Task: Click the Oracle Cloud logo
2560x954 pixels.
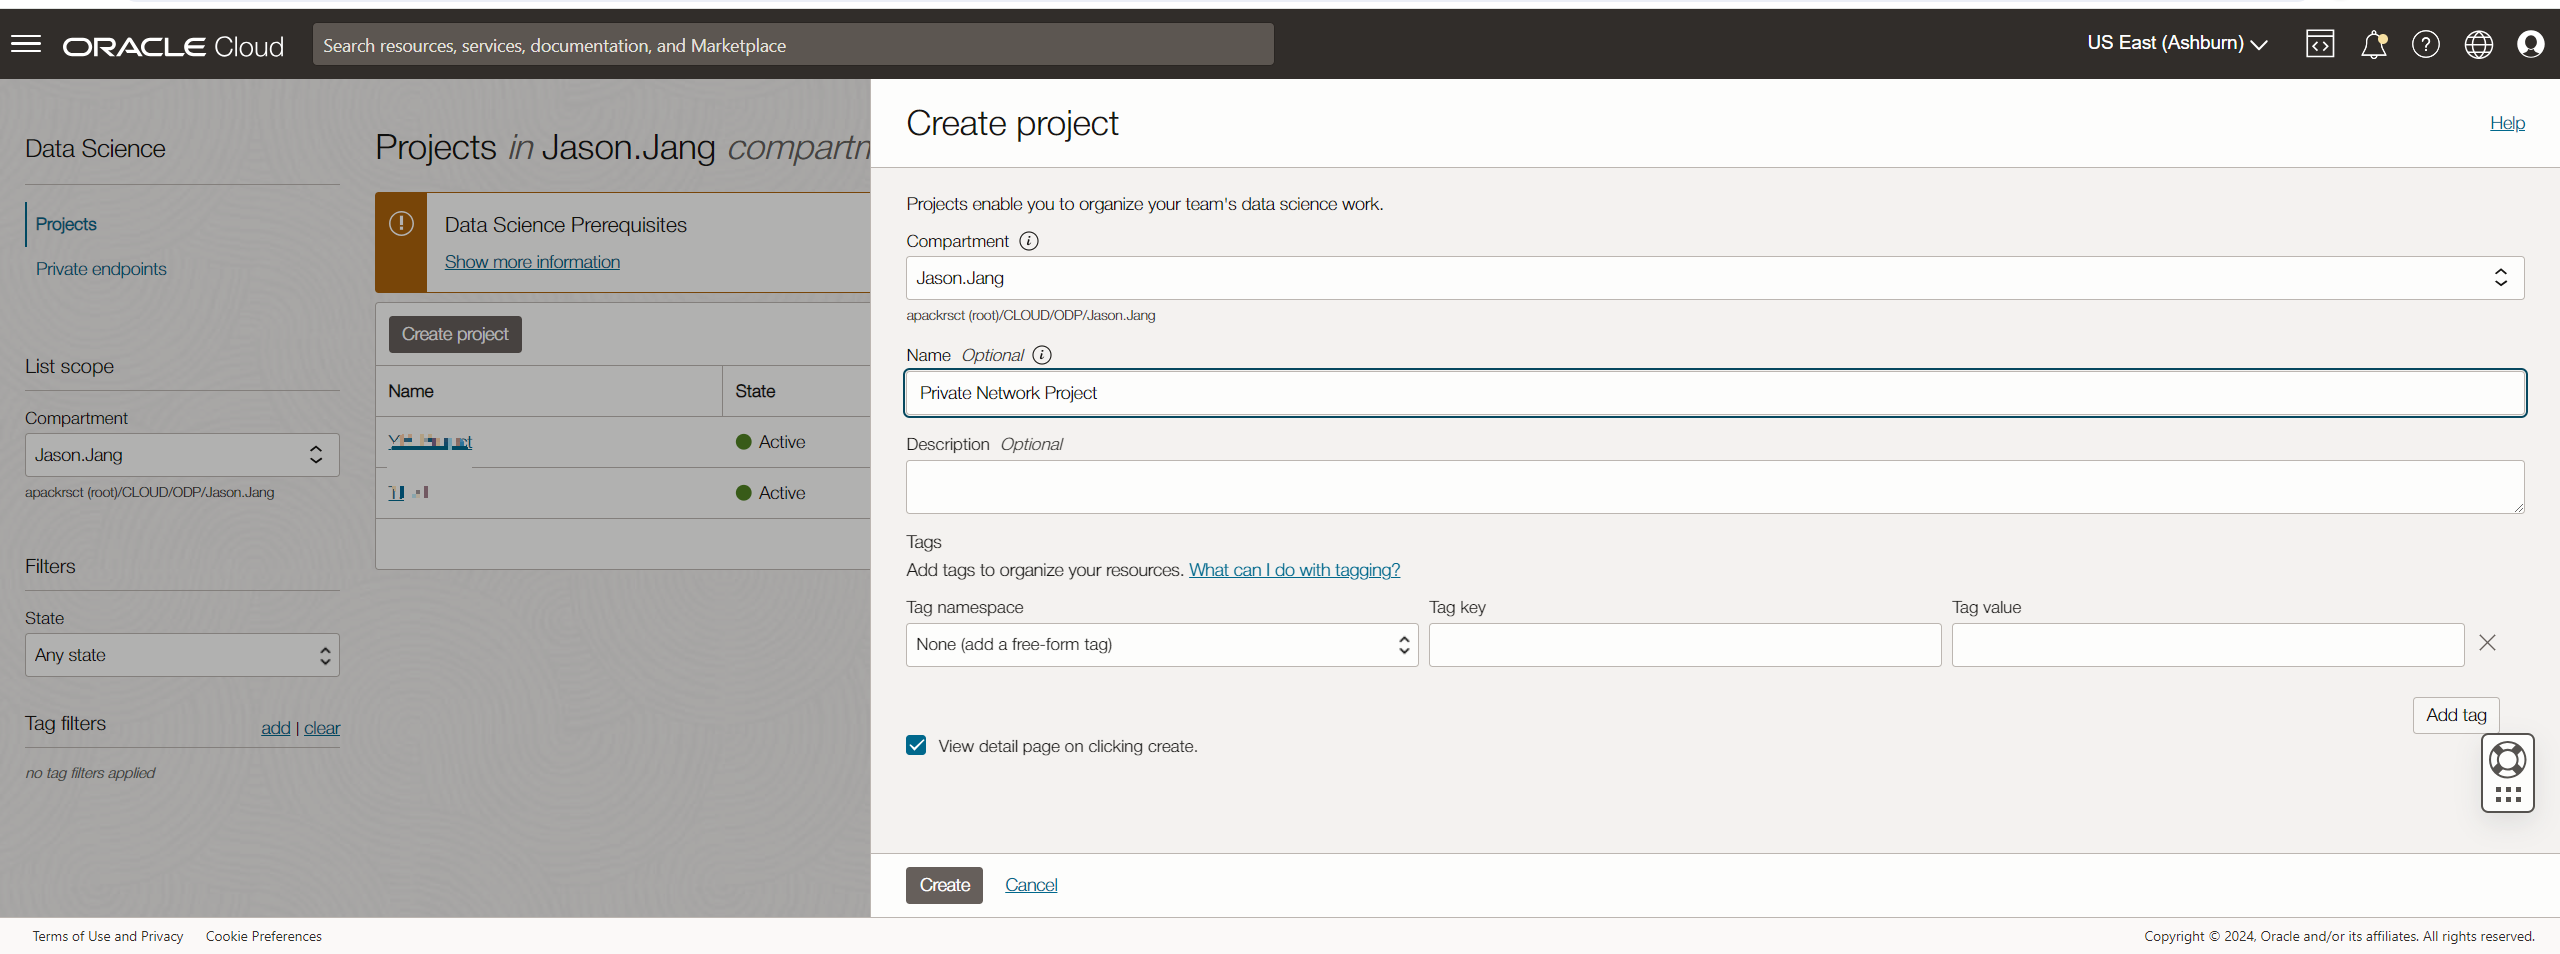Action: [x=173, y=46]
